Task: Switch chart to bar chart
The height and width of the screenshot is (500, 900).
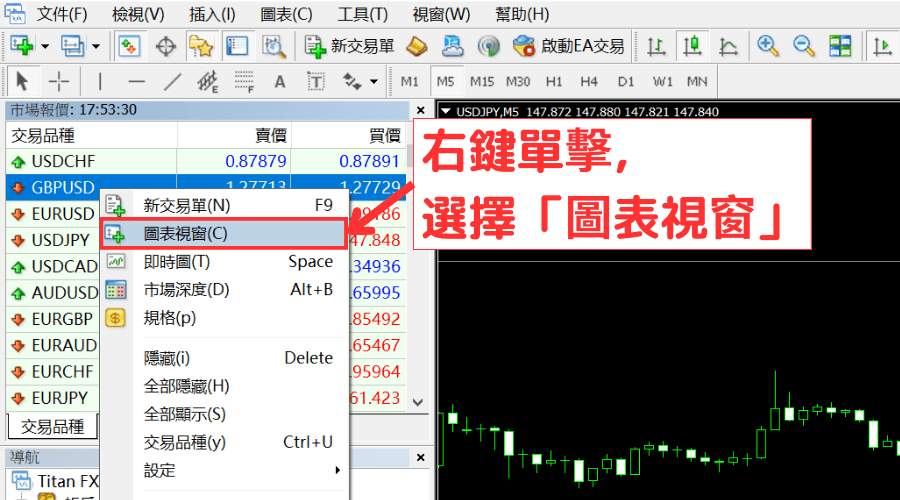Action: pyautogui.click(x=656, y=46)
